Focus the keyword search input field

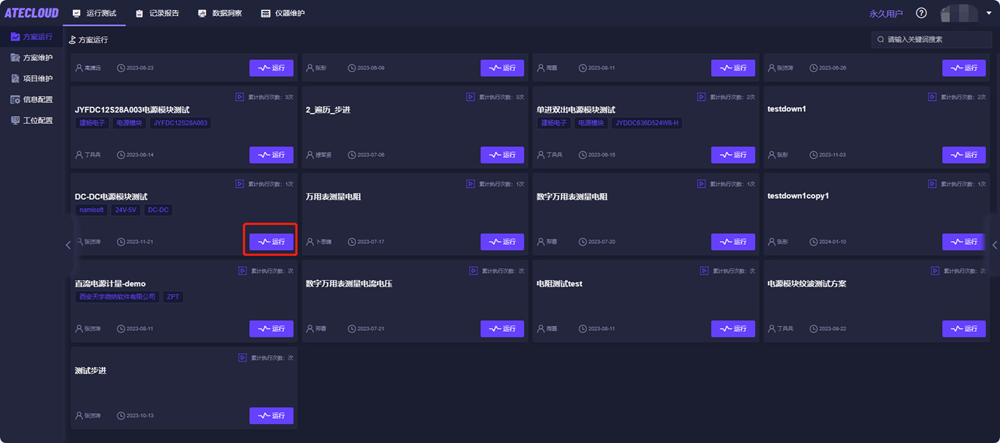coord(935,39)
